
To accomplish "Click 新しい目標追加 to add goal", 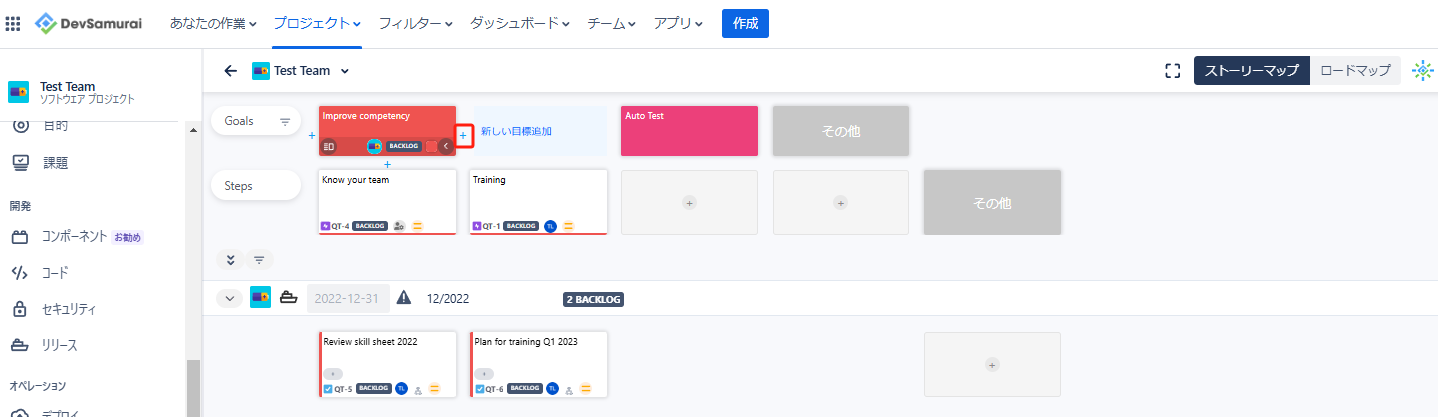I will pyautogui.click(x=516, y=131).
